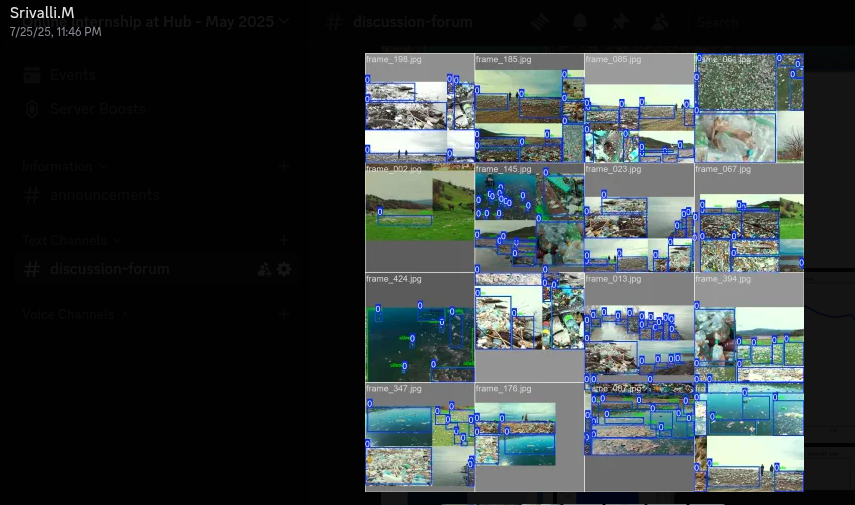Open the Threads icon in channel header

pos(540,22)
